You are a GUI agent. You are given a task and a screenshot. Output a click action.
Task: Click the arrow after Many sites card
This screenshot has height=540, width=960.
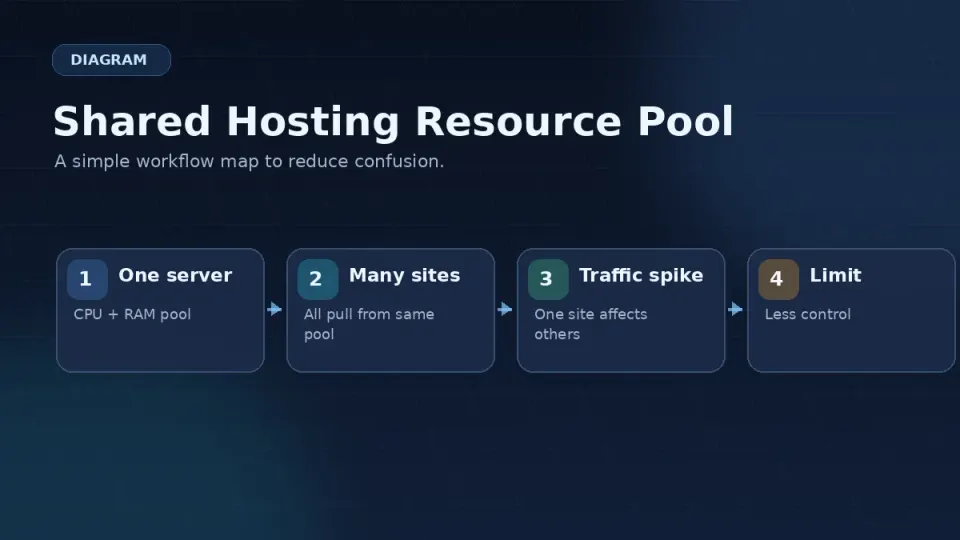coord(505,309)
